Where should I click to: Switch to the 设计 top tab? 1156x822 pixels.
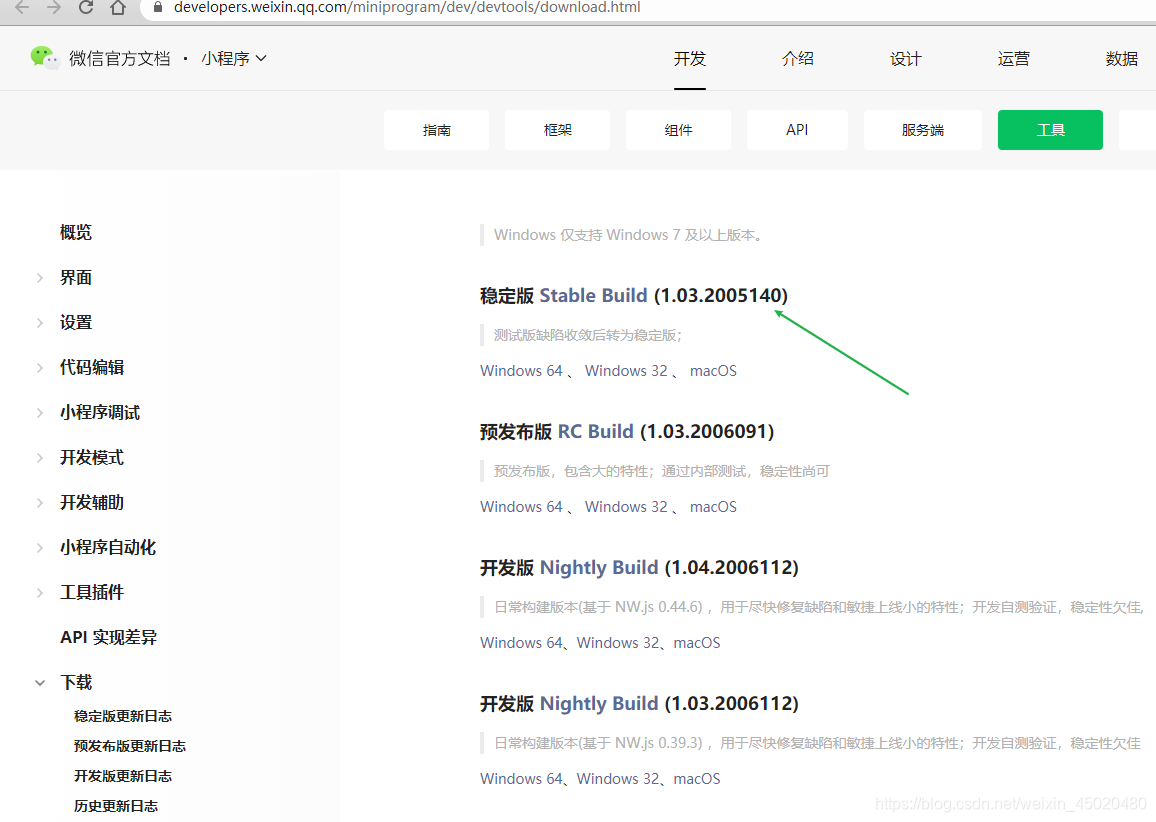point(905,59)
